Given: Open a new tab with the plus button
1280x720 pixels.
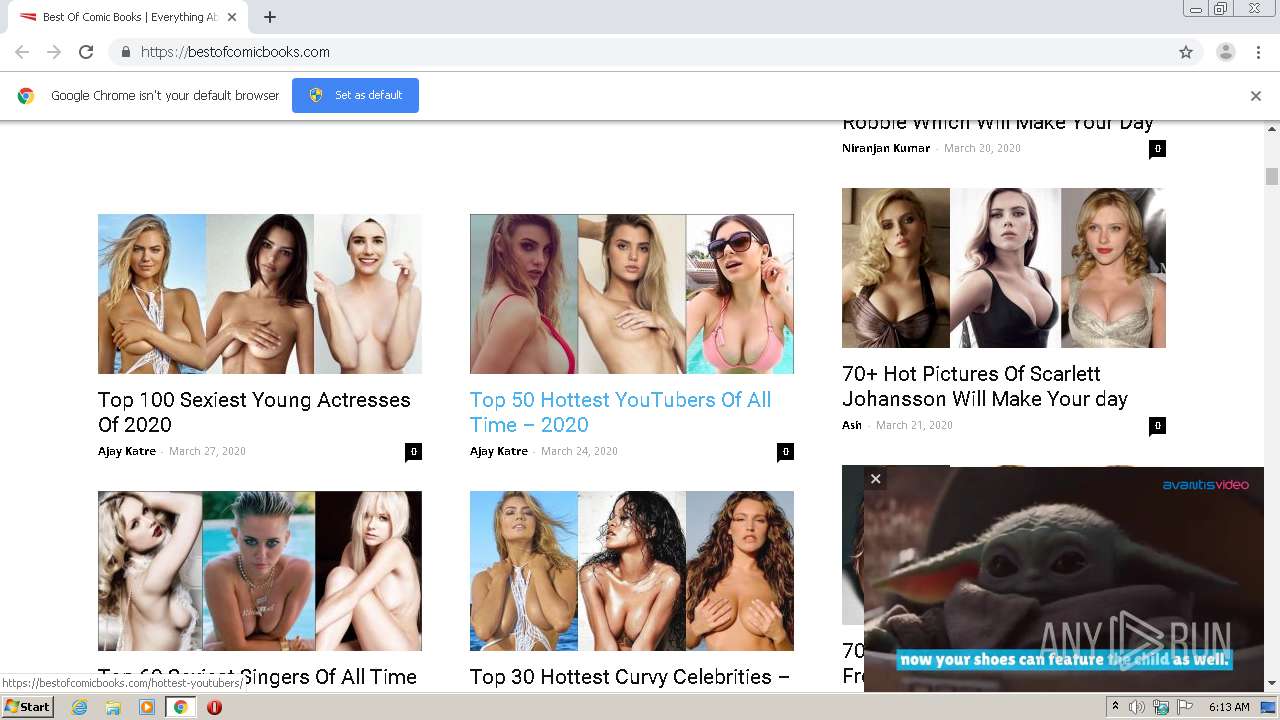Looking at the screenshot, I should click(270, 17).
